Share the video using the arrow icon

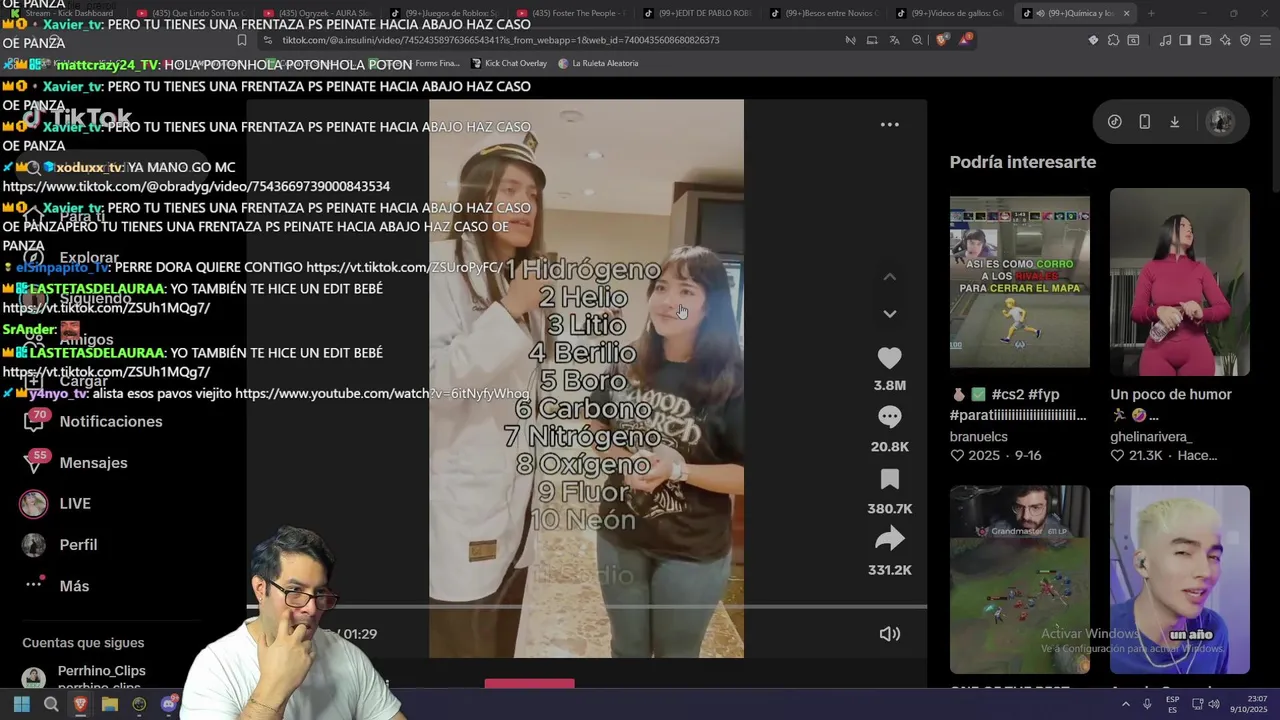(x=889, y=540)
